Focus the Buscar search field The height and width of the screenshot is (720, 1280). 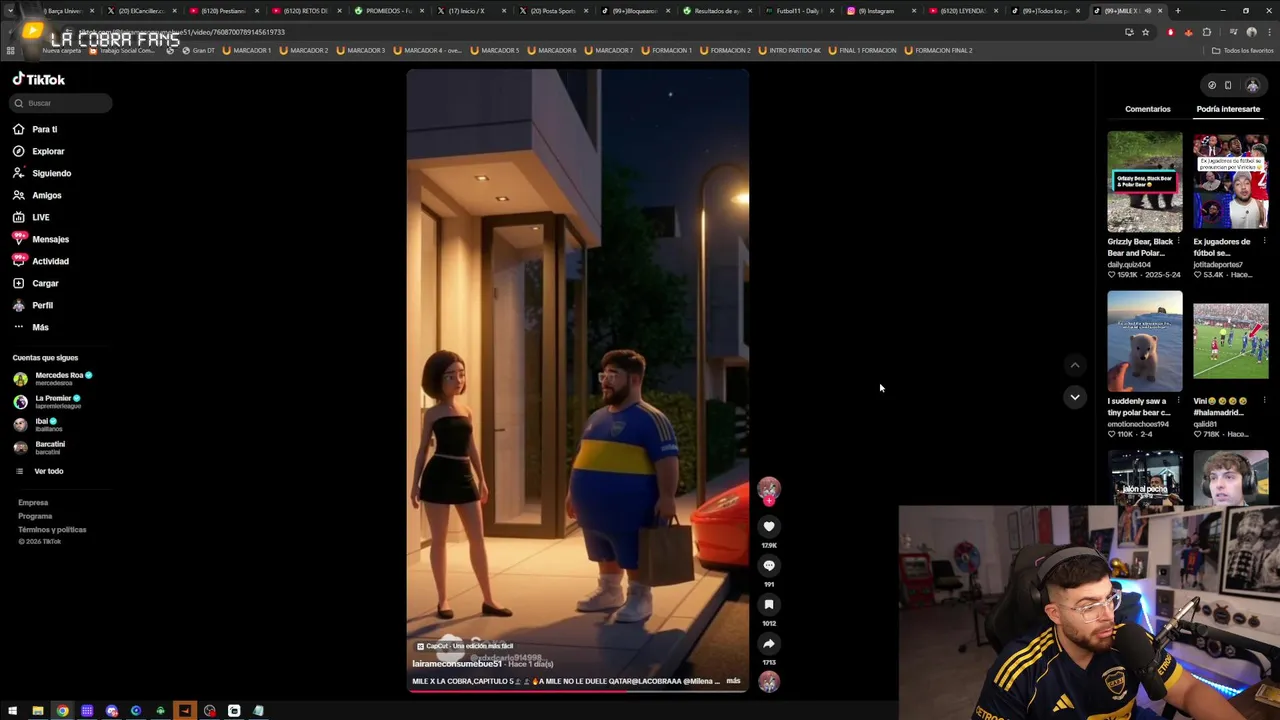click(x=62, y=103)
